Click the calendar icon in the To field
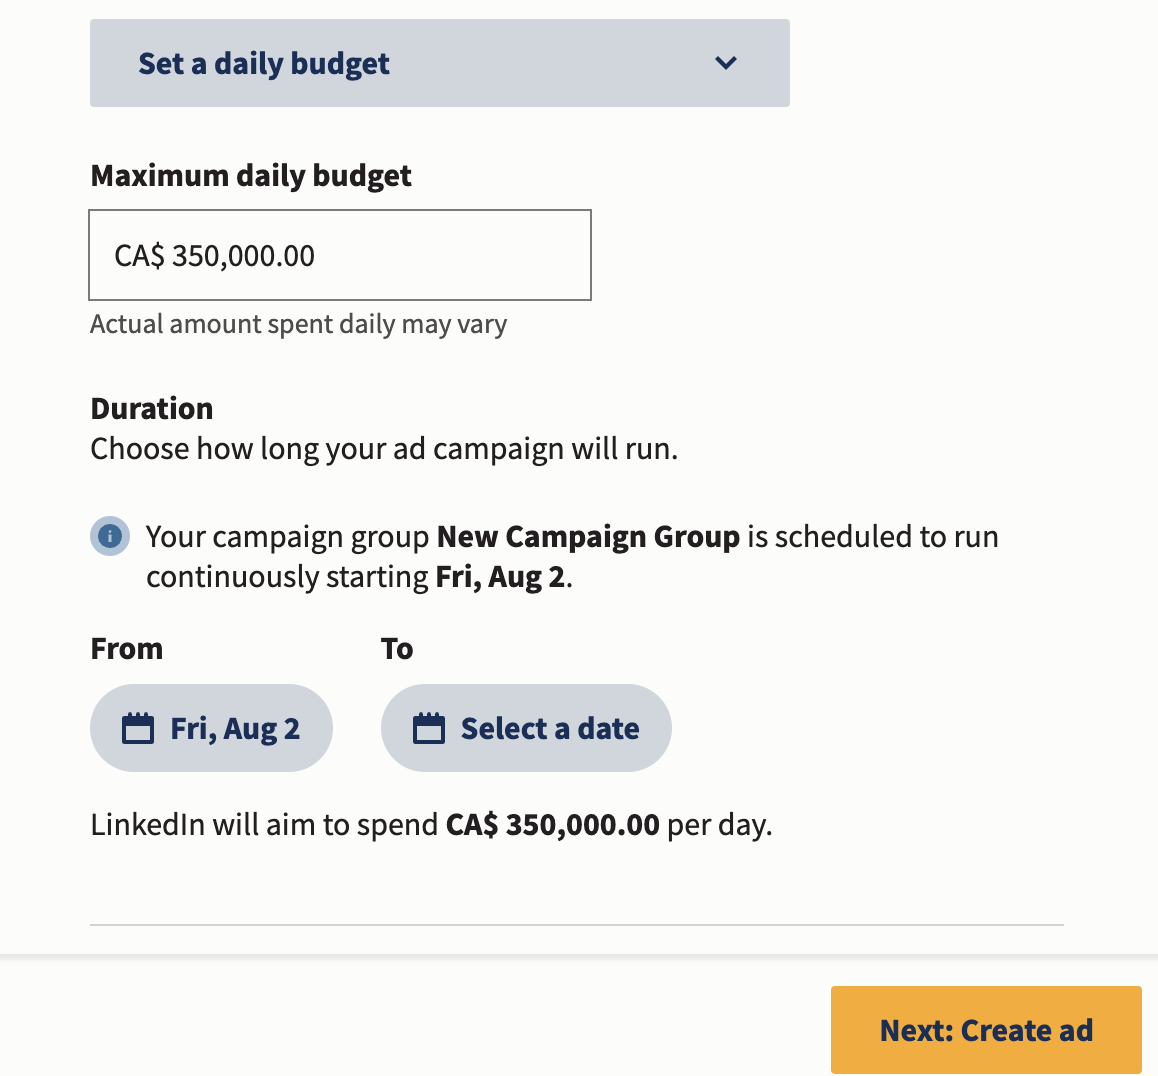1158x1076 pixels. [x=426, y=727]
